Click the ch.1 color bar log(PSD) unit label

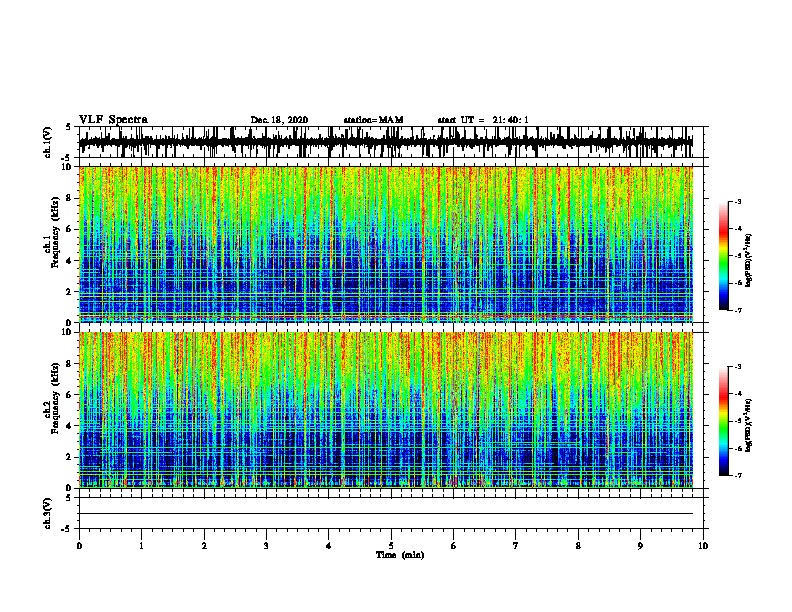(x=748, y=260)
